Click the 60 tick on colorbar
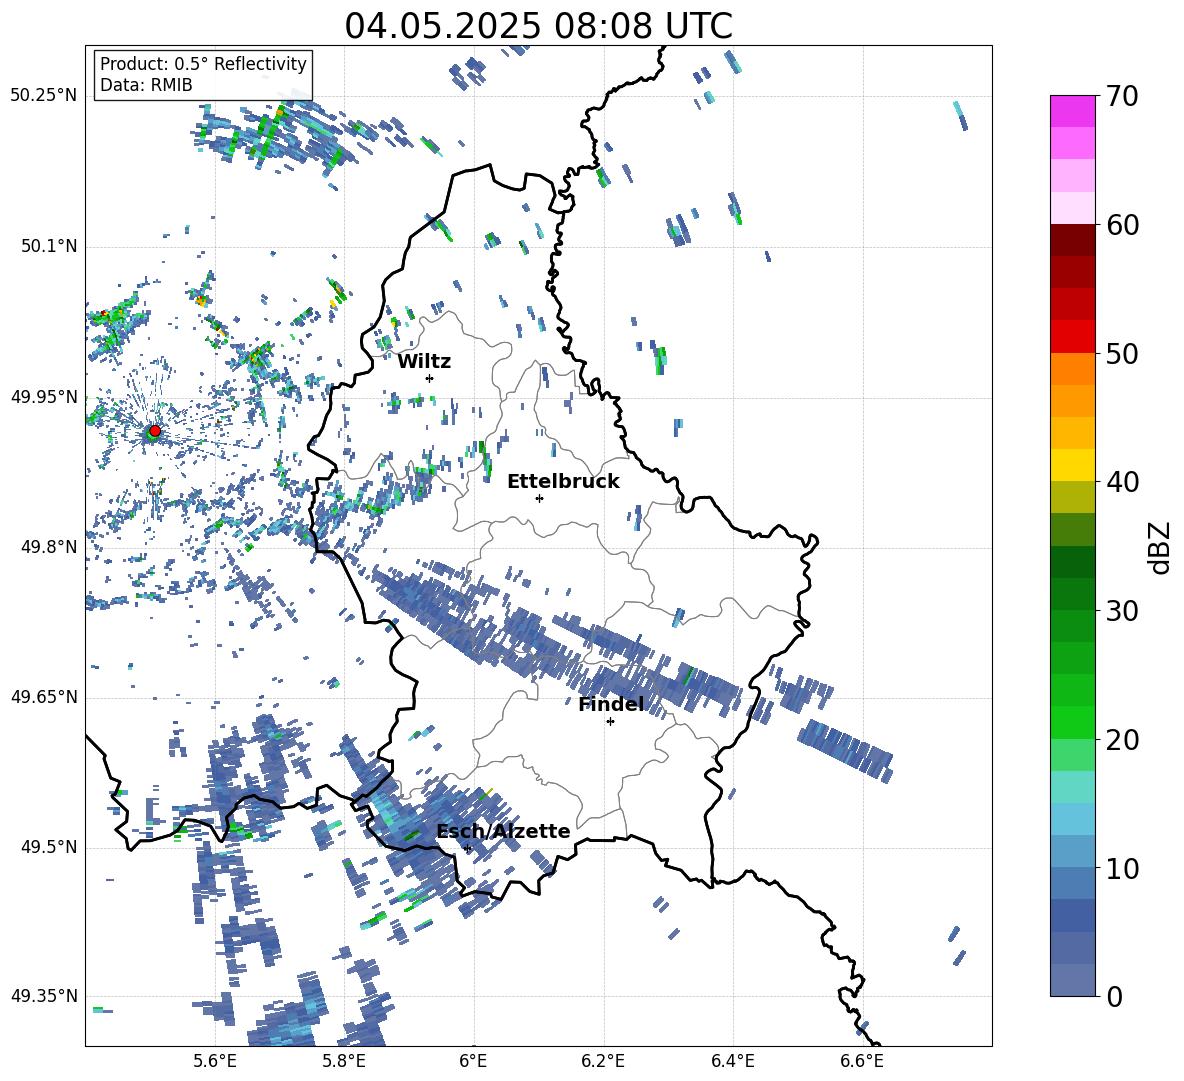The height and width of the screenshot is (1081, 1184). (x=1121, y=225)
